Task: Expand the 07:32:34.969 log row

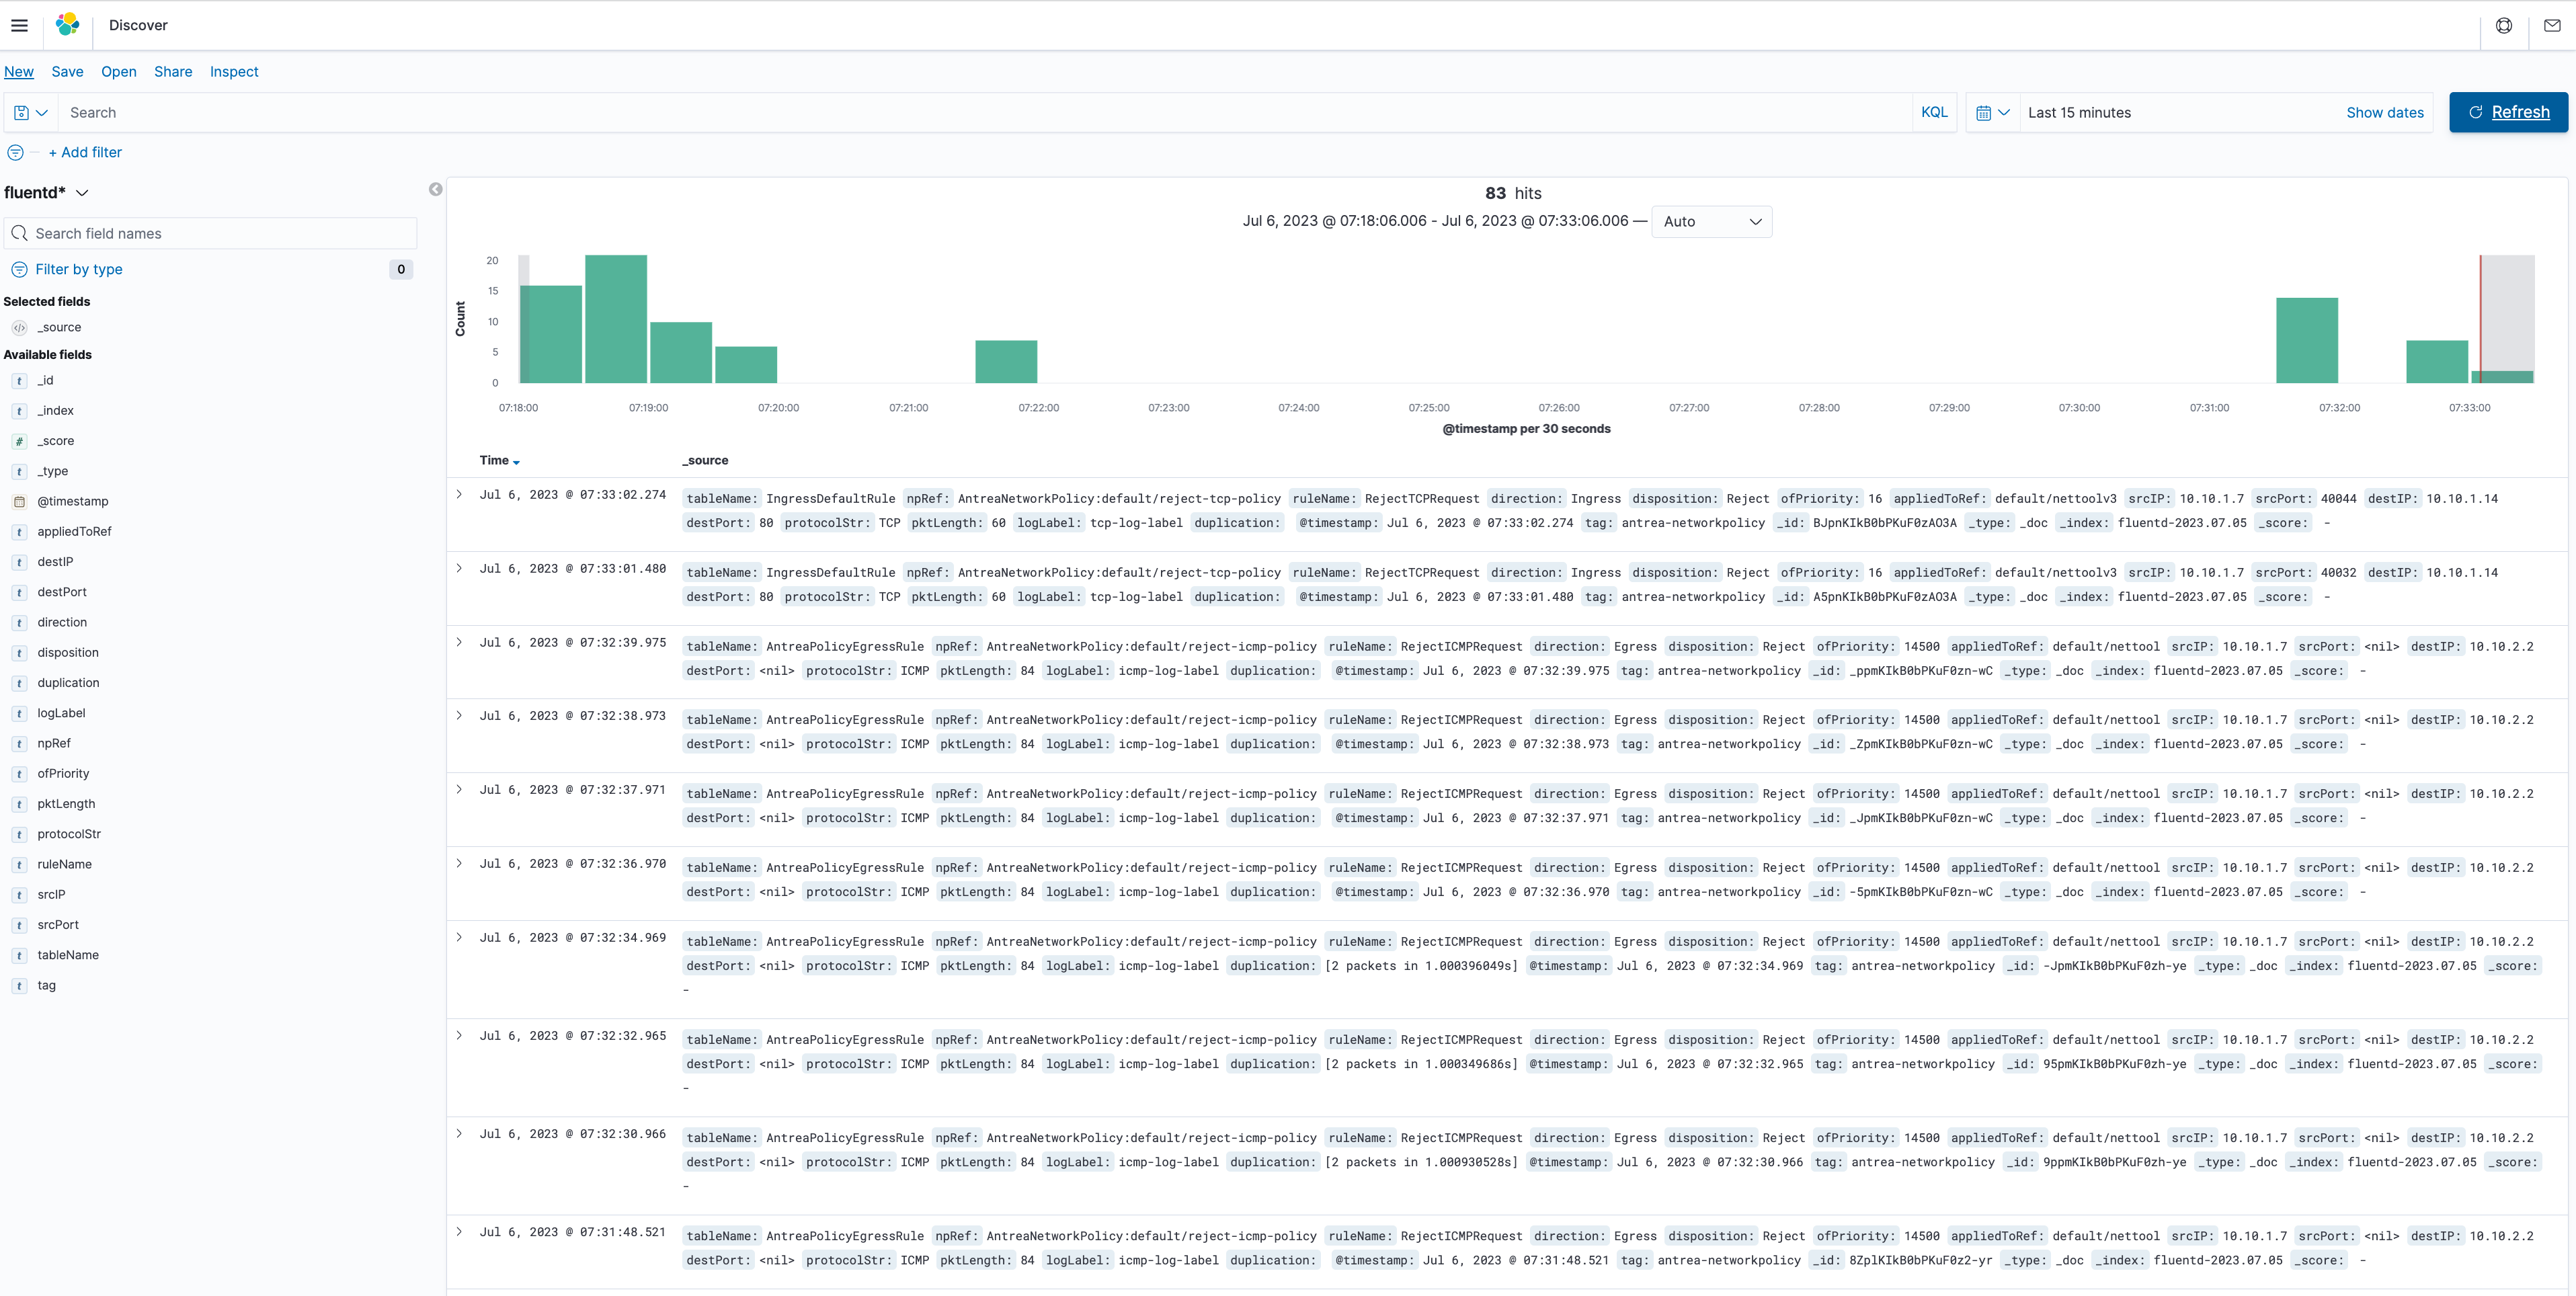Action: [459, 938]
